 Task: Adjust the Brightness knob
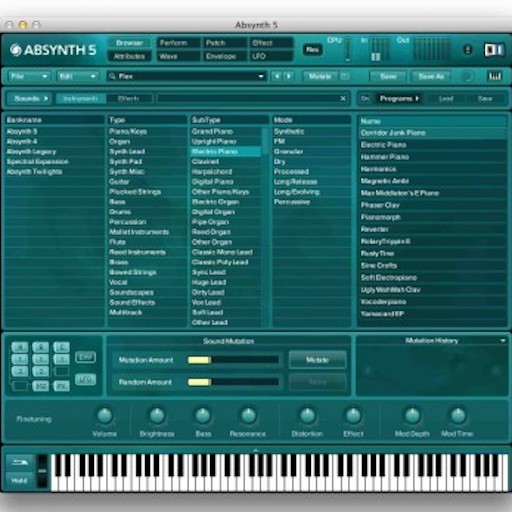tap(157, 416)
